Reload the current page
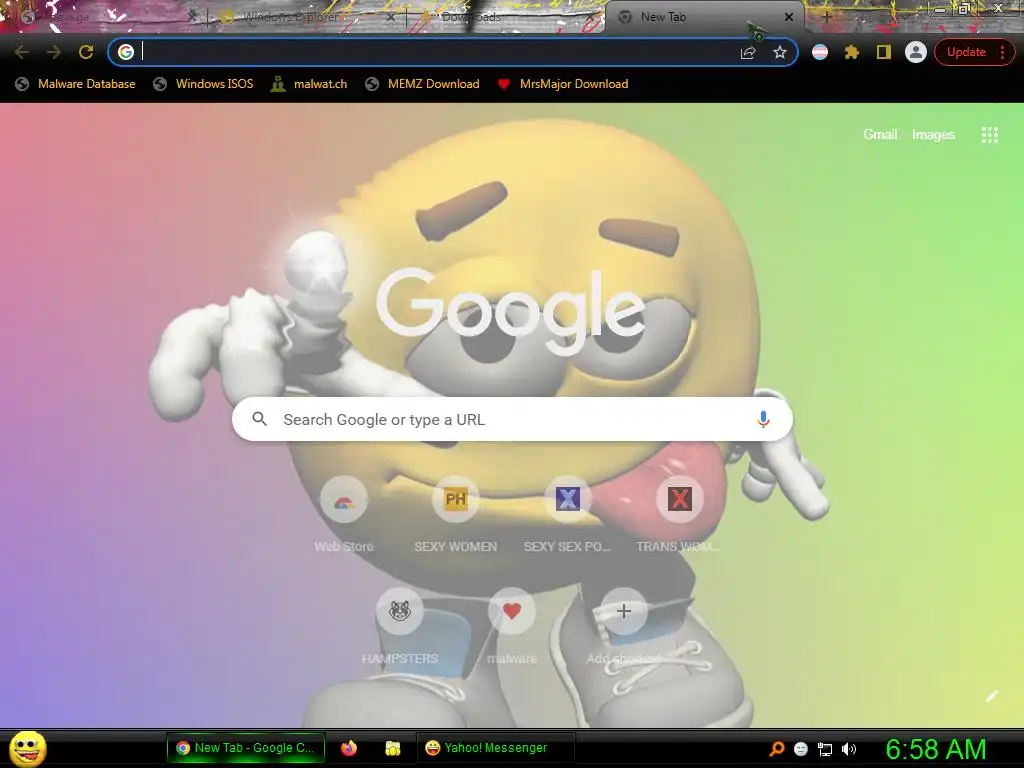The height and width of the screenshot is (768, 1024). point(86,52)
